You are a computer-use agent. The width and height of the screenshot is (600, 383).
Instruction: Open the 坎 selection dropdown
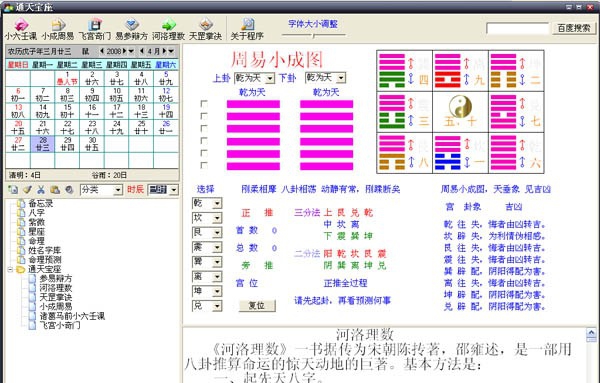217,218
